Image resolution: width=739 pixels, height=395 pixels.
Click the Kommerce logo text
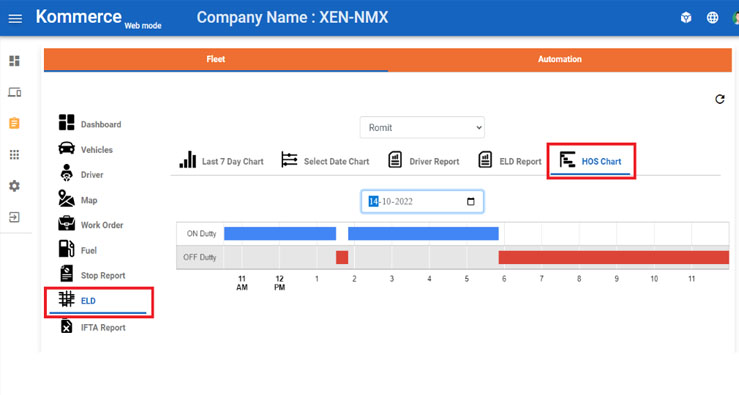(79, 17)
